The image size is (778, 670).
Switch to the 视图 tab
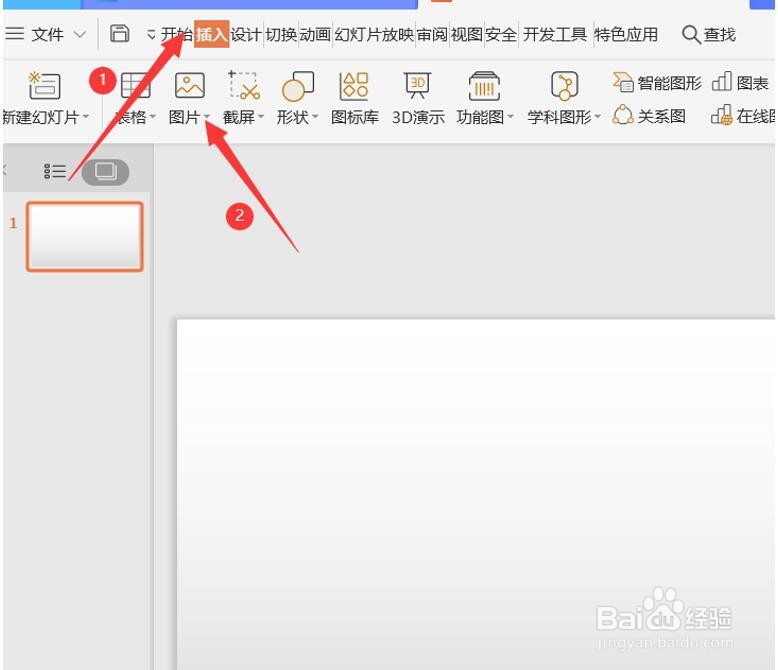tap(466, 35)
